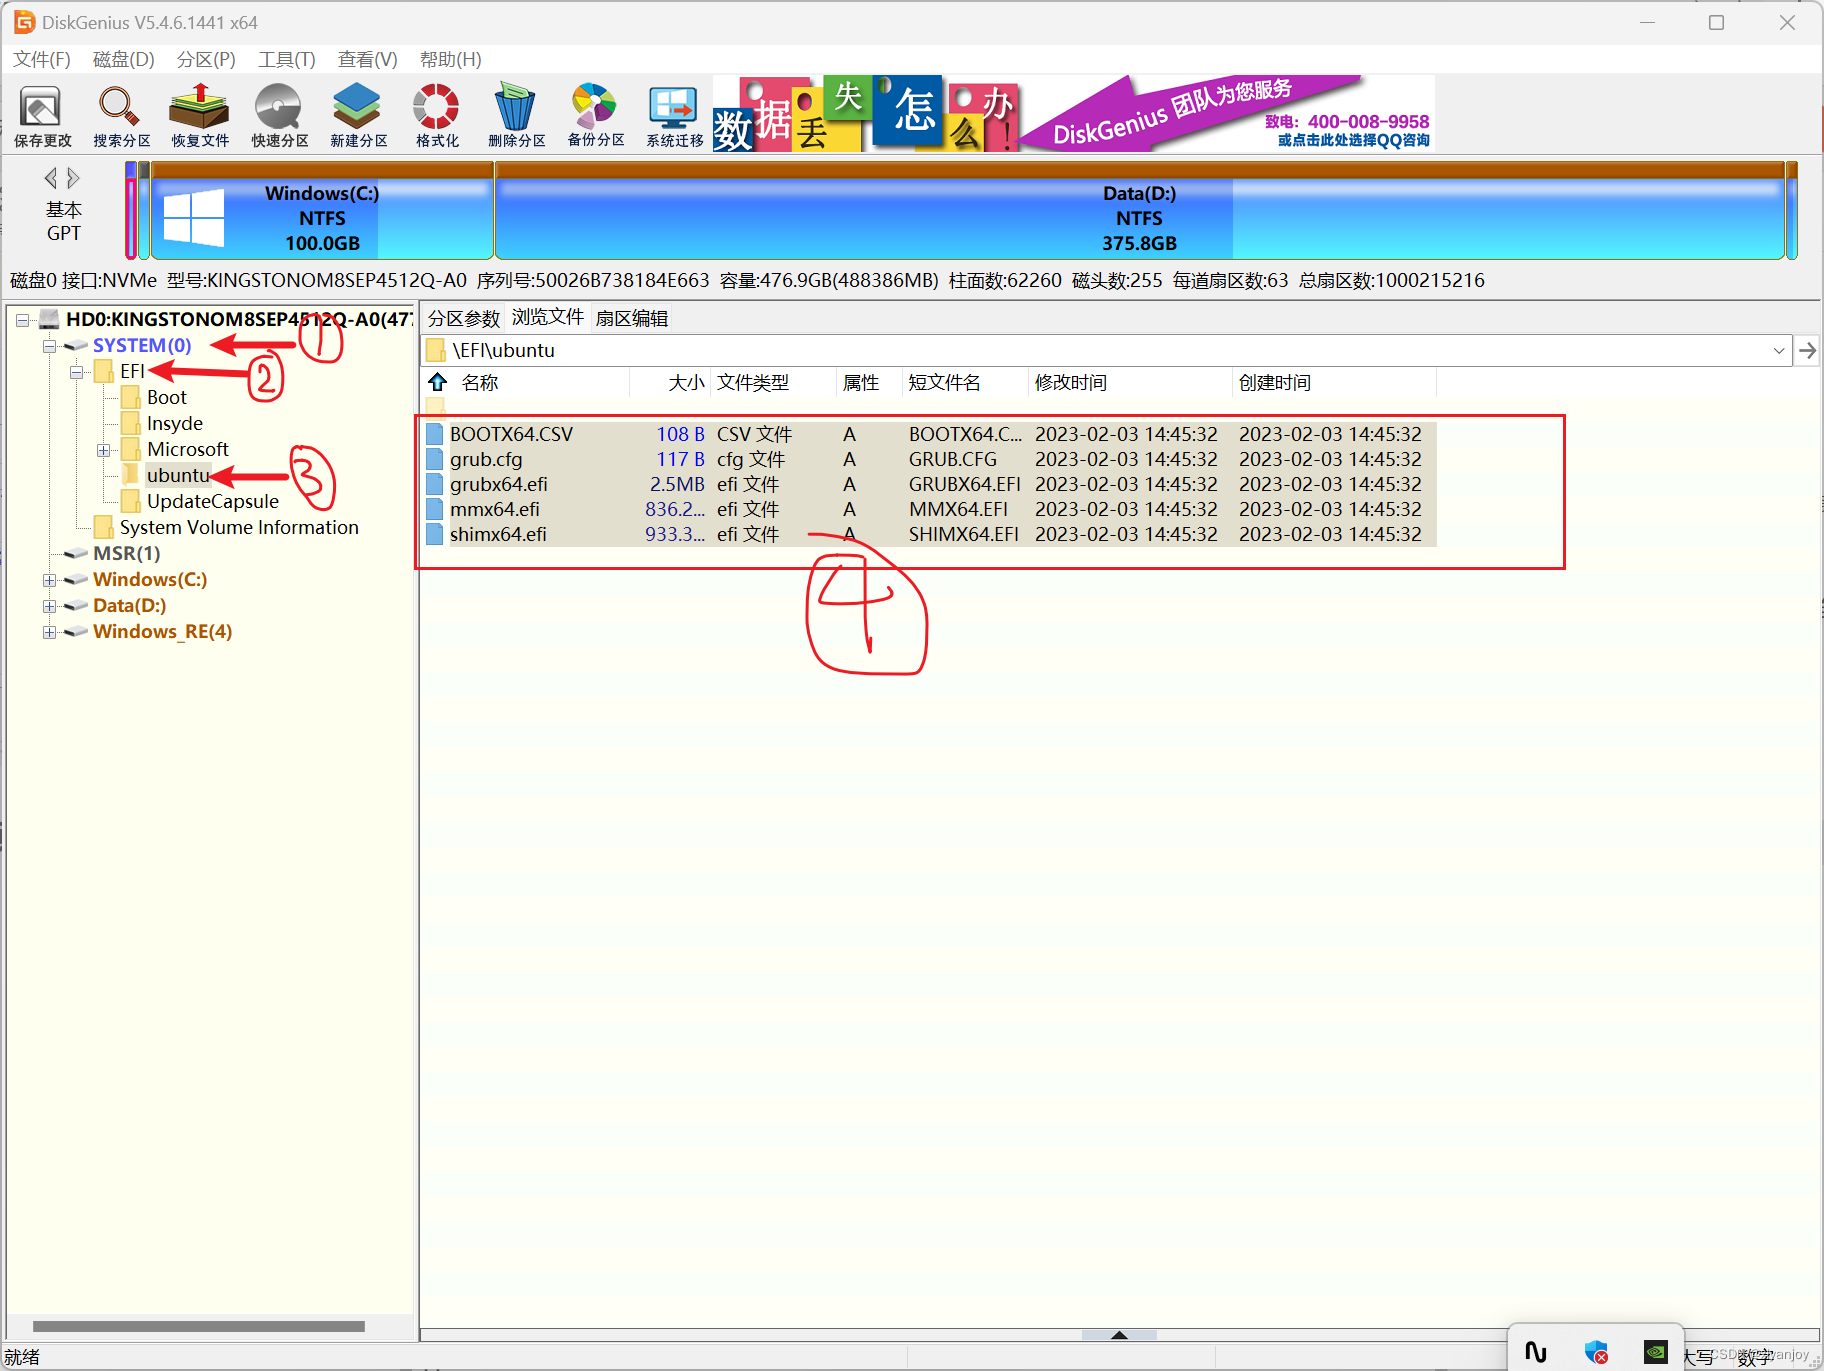Click the Delete Partition (删除分区) icon
This screenshot has width=1824, height=1371.
516,115
